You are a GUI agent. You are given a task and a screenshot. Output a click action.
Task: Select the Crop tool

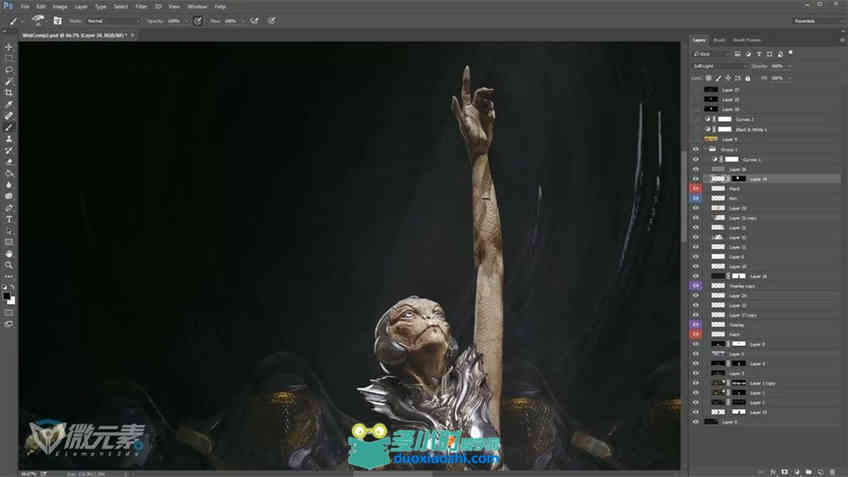coord(9,92)
